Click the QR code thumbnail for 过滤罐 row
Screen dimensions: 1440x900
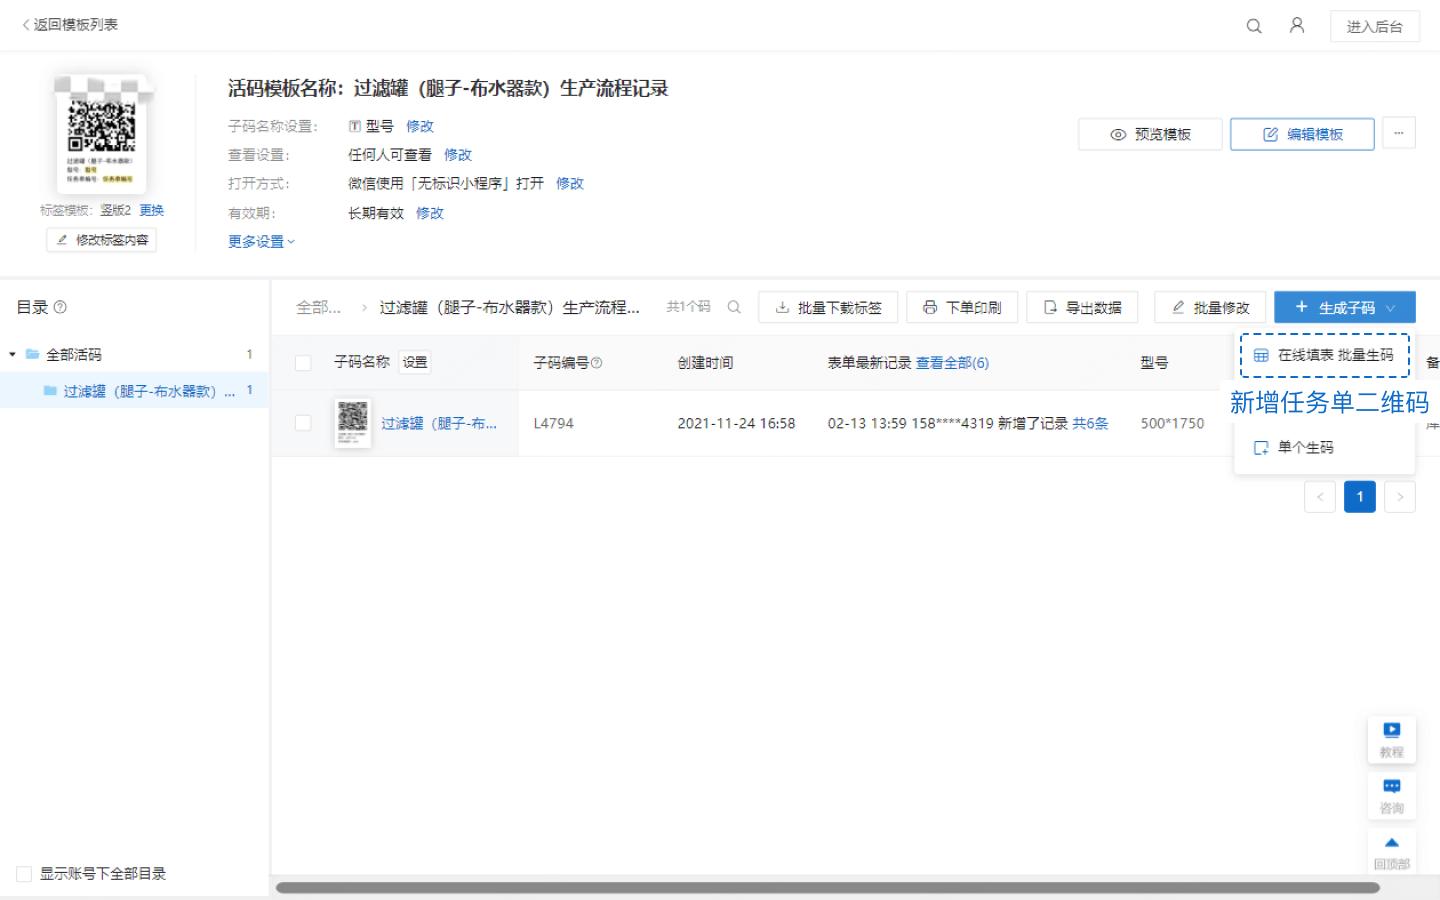[x=353, y=422]
